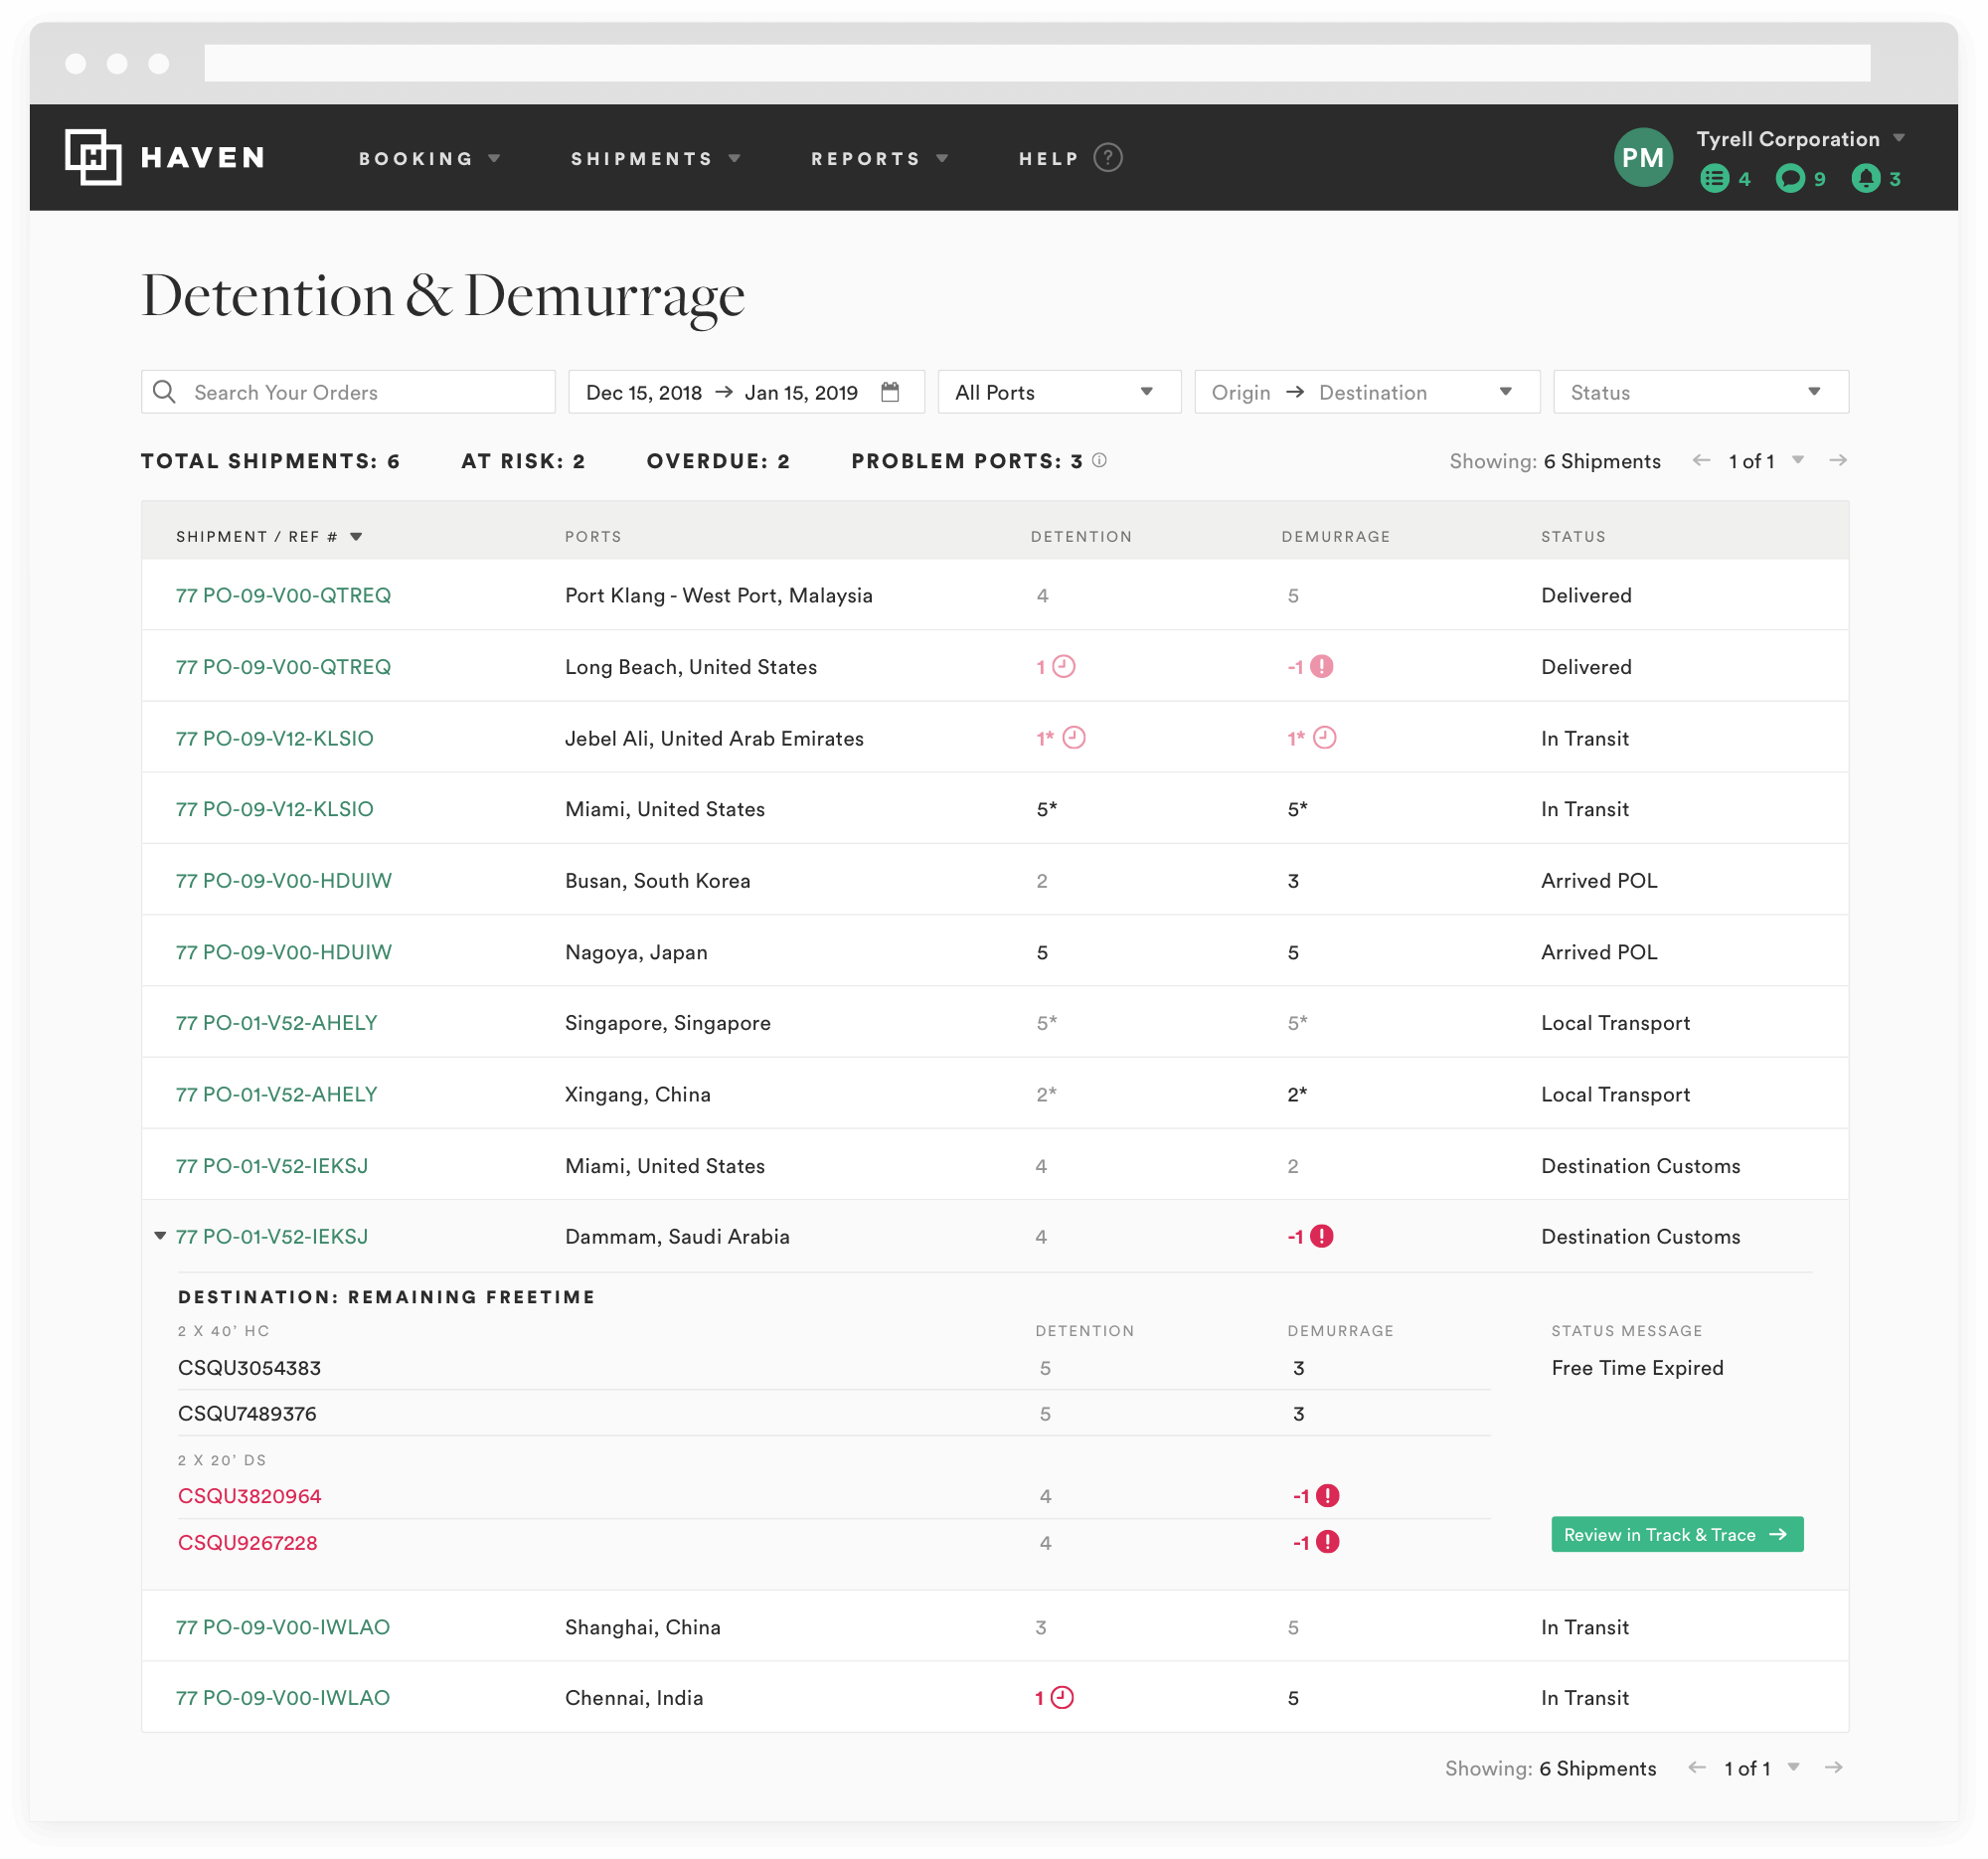Click container CSQU3054383 text
The image size is (1988, 1859).
coord(250,1368)
